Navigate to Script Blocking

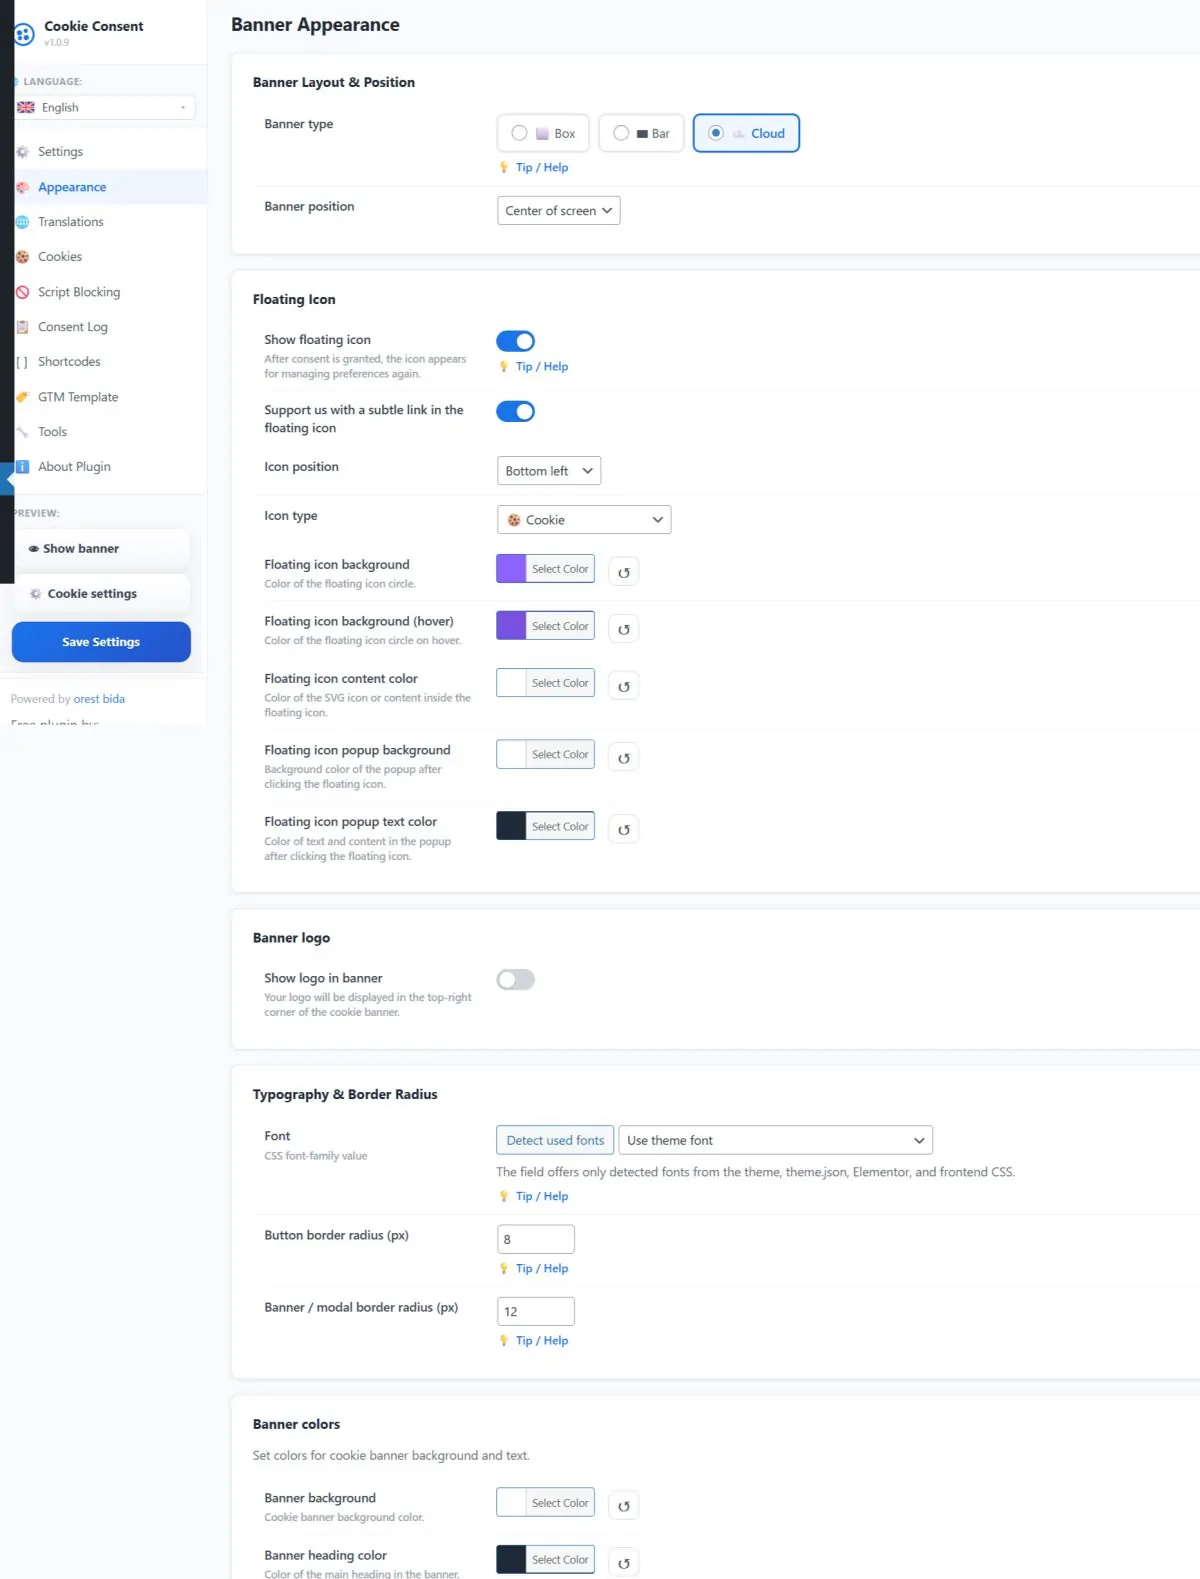point(79,292)
